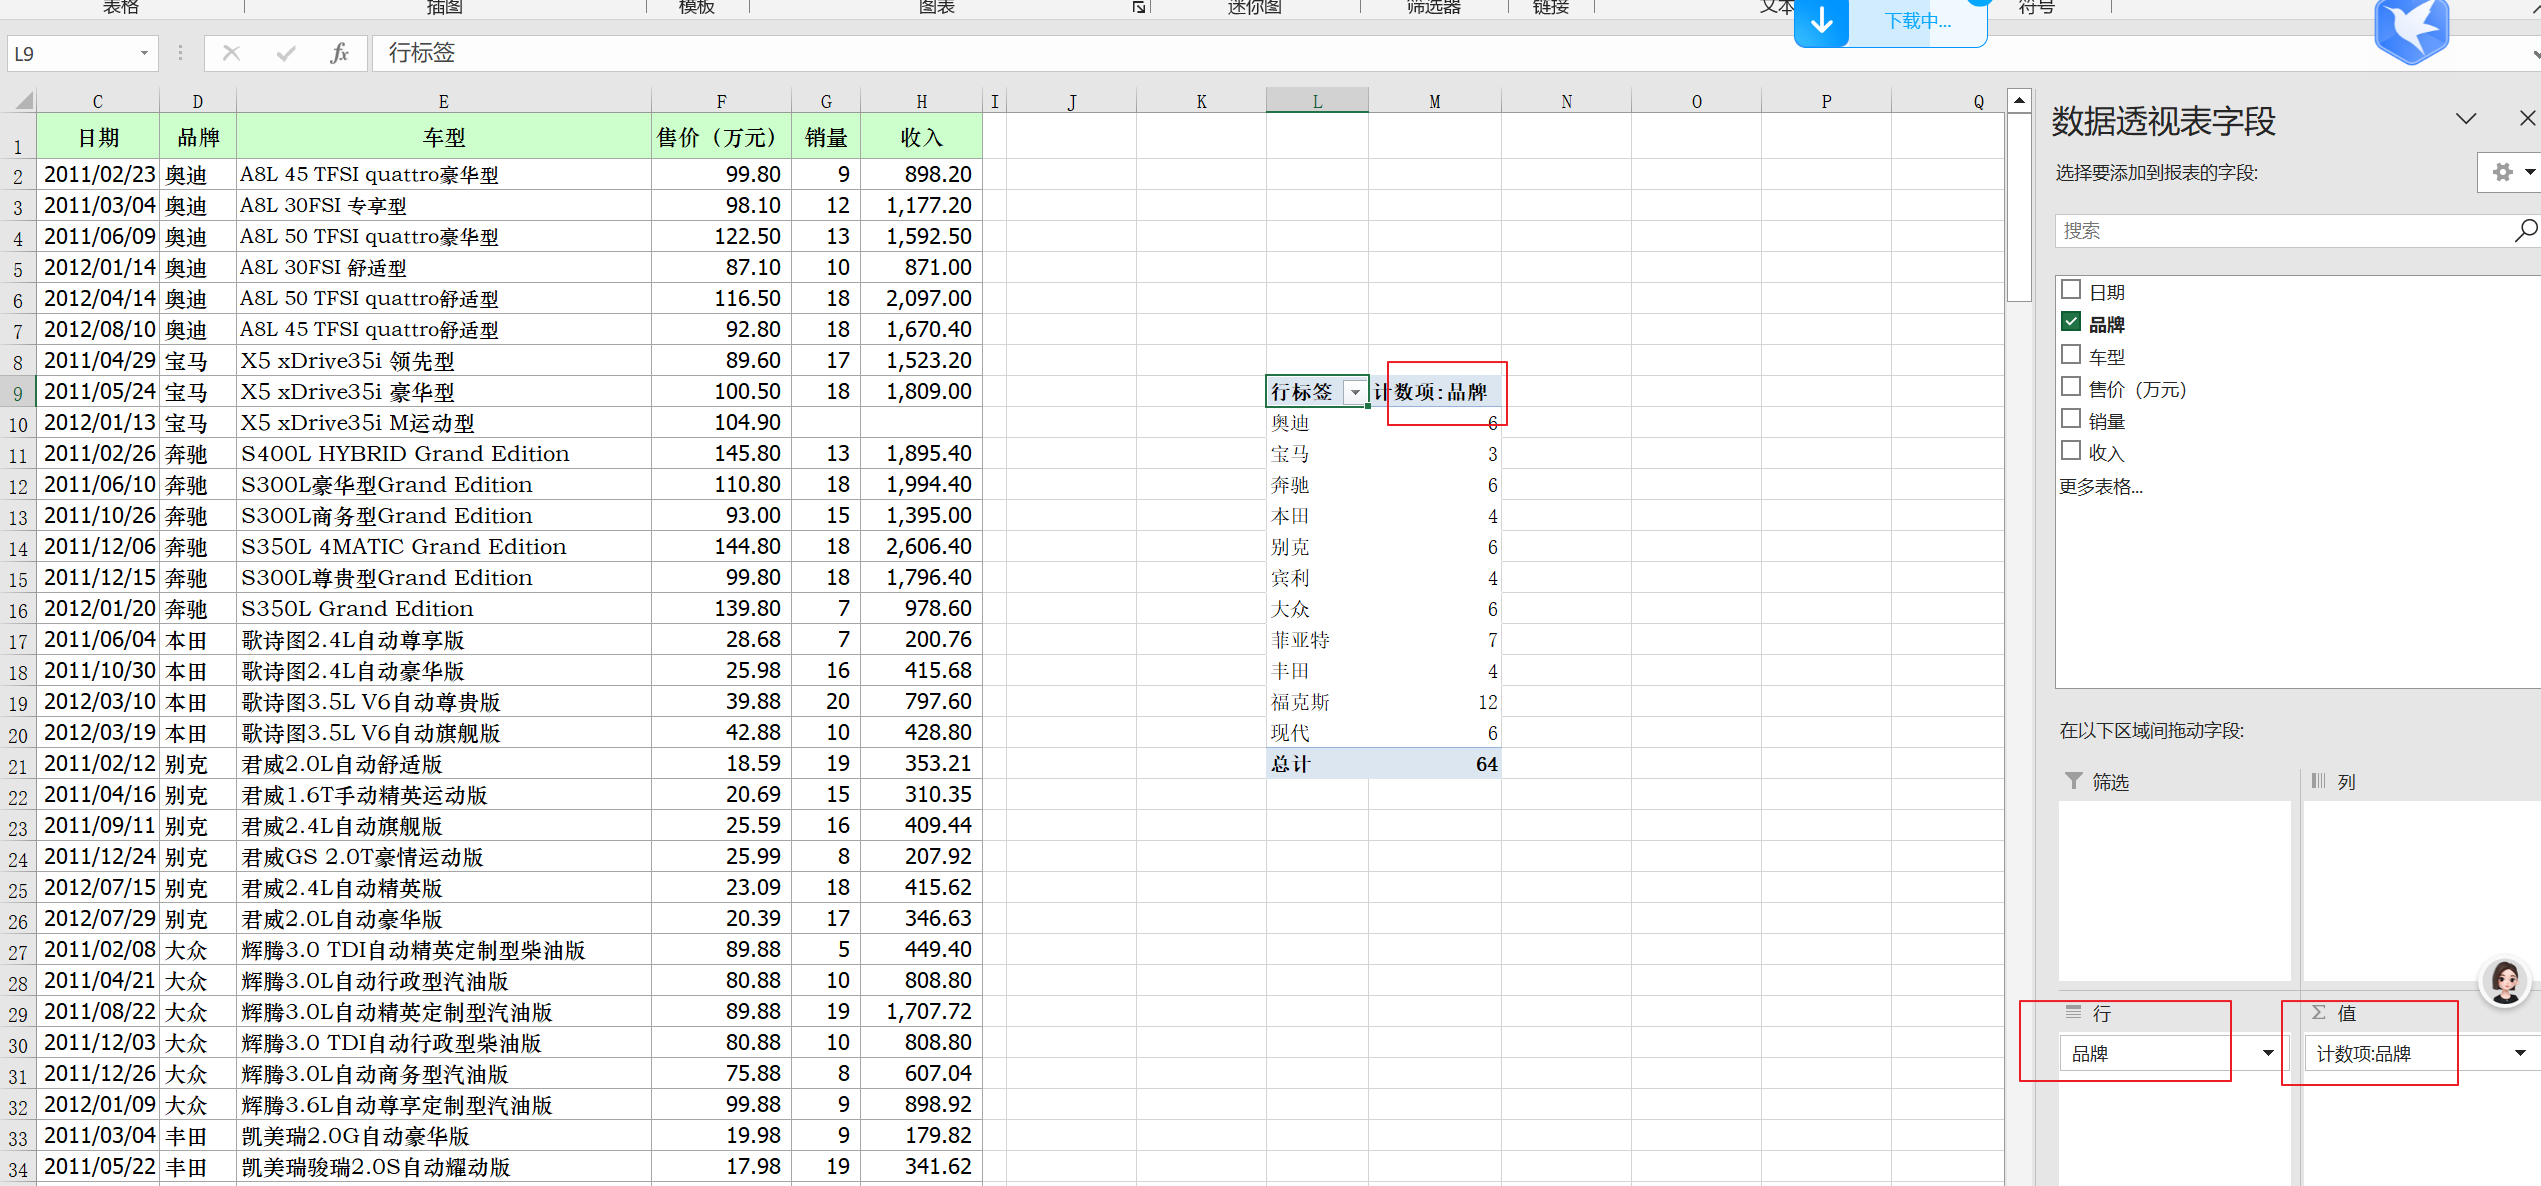Image resolution: width=2541 pixels, height=1186 pixels.
Task: Click the insert function fx icon
Action: (x=339, y=53)
